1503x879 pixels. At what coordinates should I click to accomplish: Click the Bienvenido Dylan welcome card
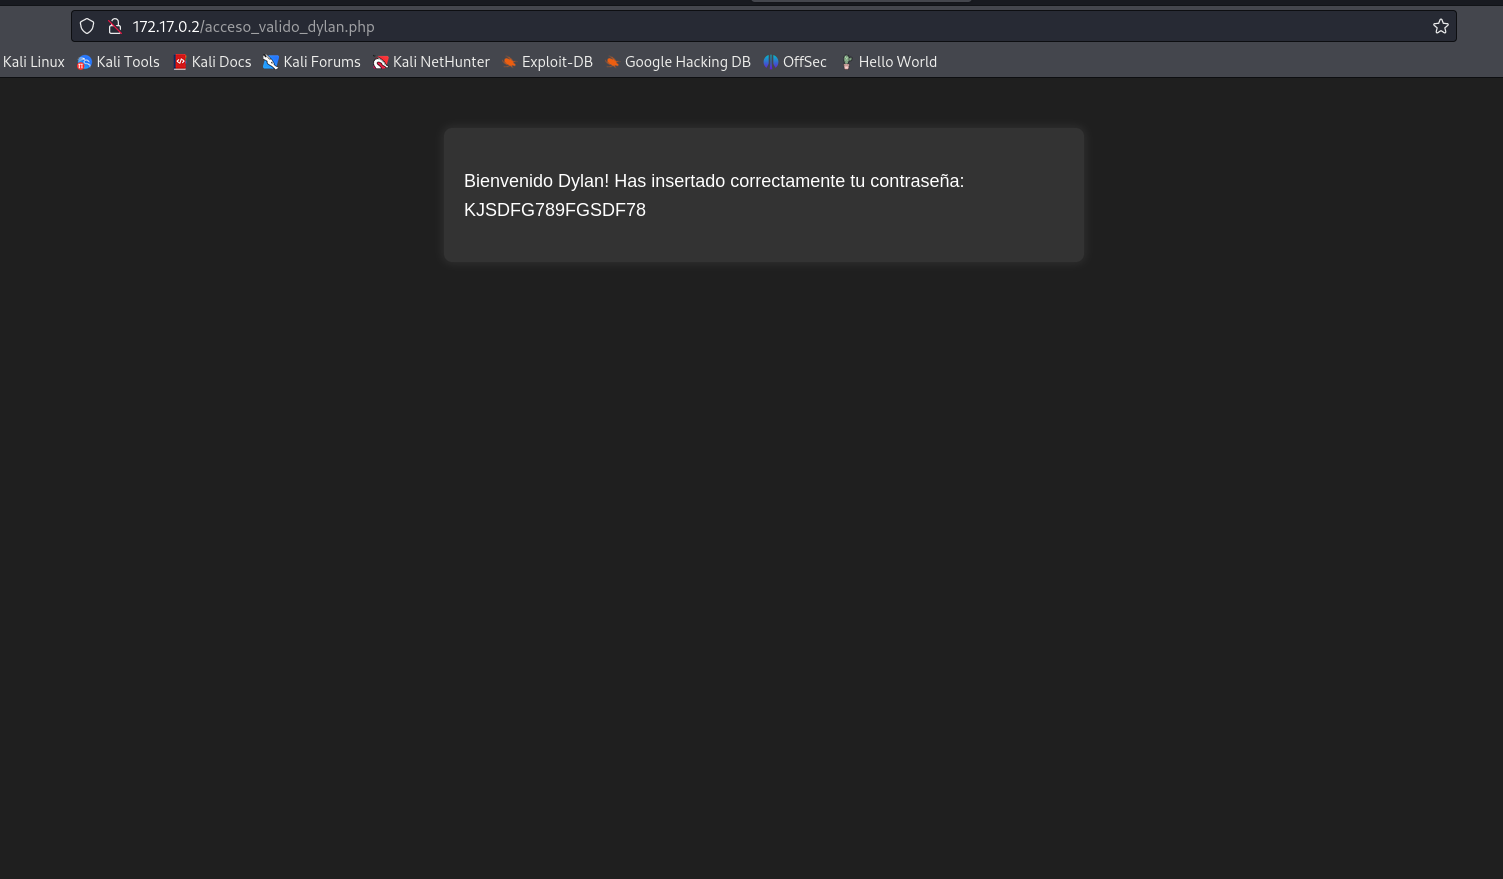[x=763, y=195]
